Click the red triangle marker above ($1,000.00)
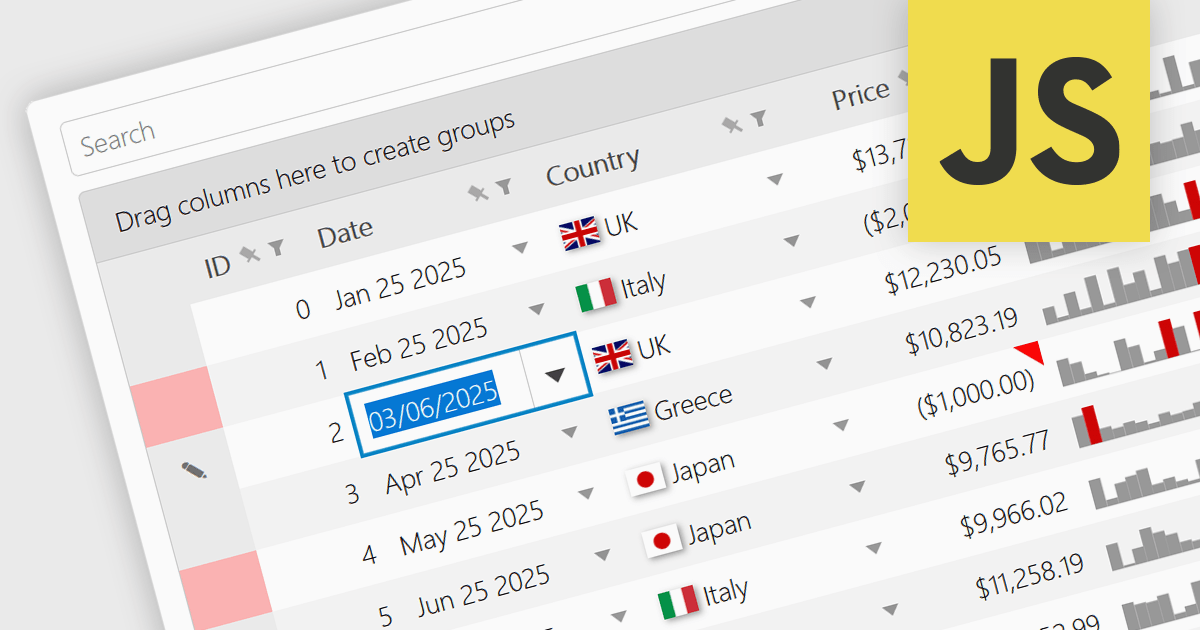 1029,352
